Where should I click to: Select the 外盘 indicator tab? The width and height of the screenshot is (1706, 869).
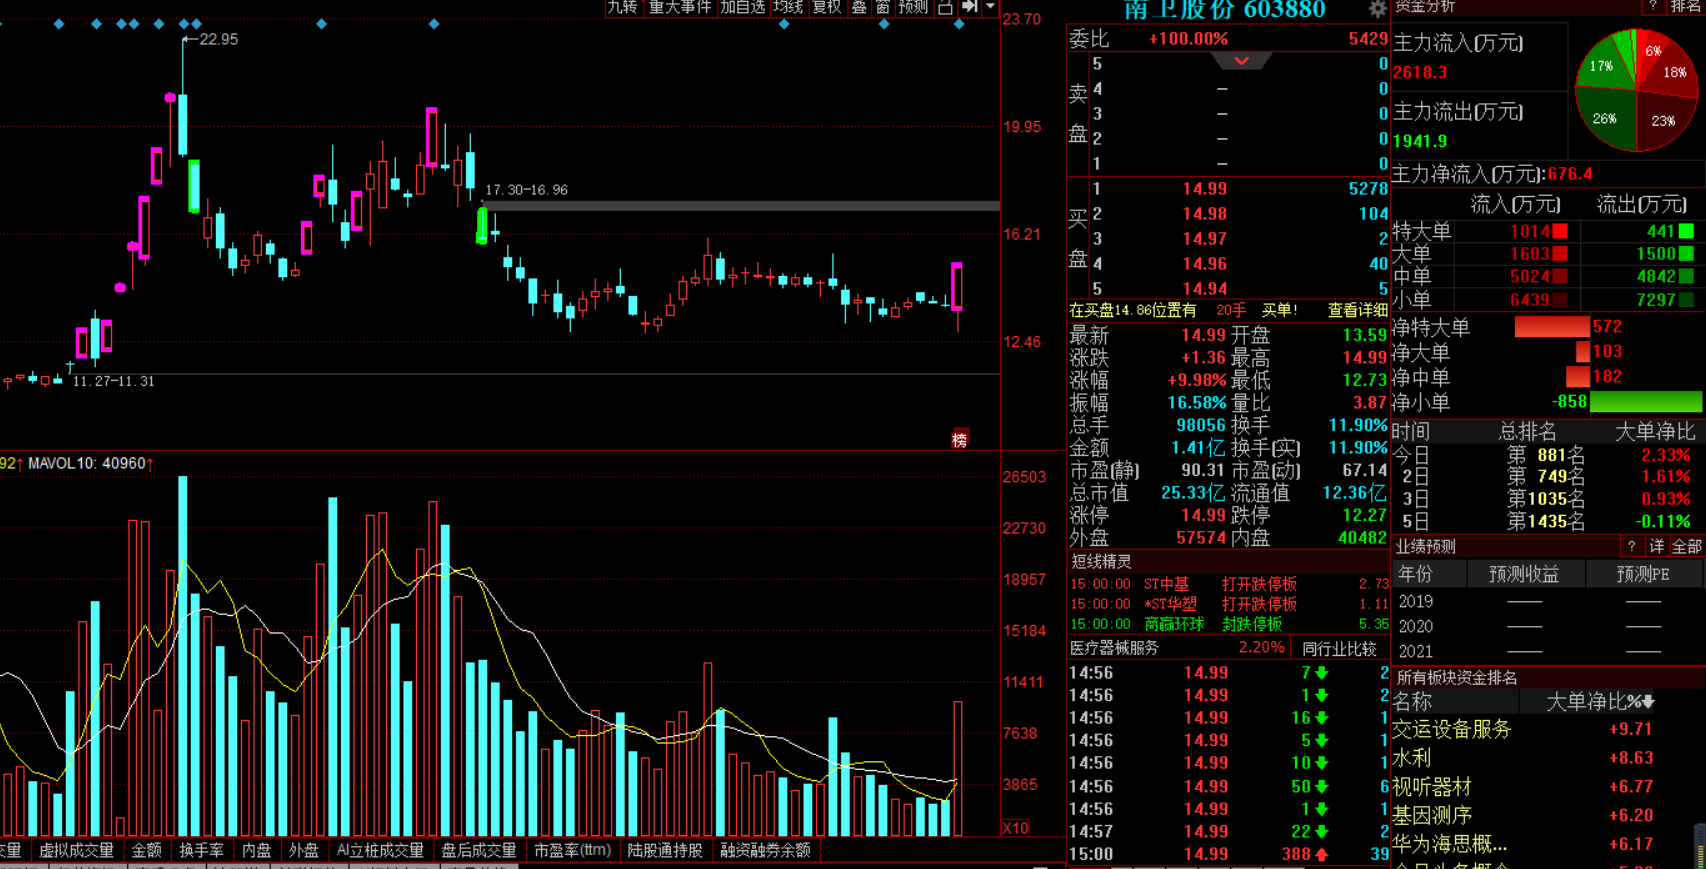(x=303, y=850)
